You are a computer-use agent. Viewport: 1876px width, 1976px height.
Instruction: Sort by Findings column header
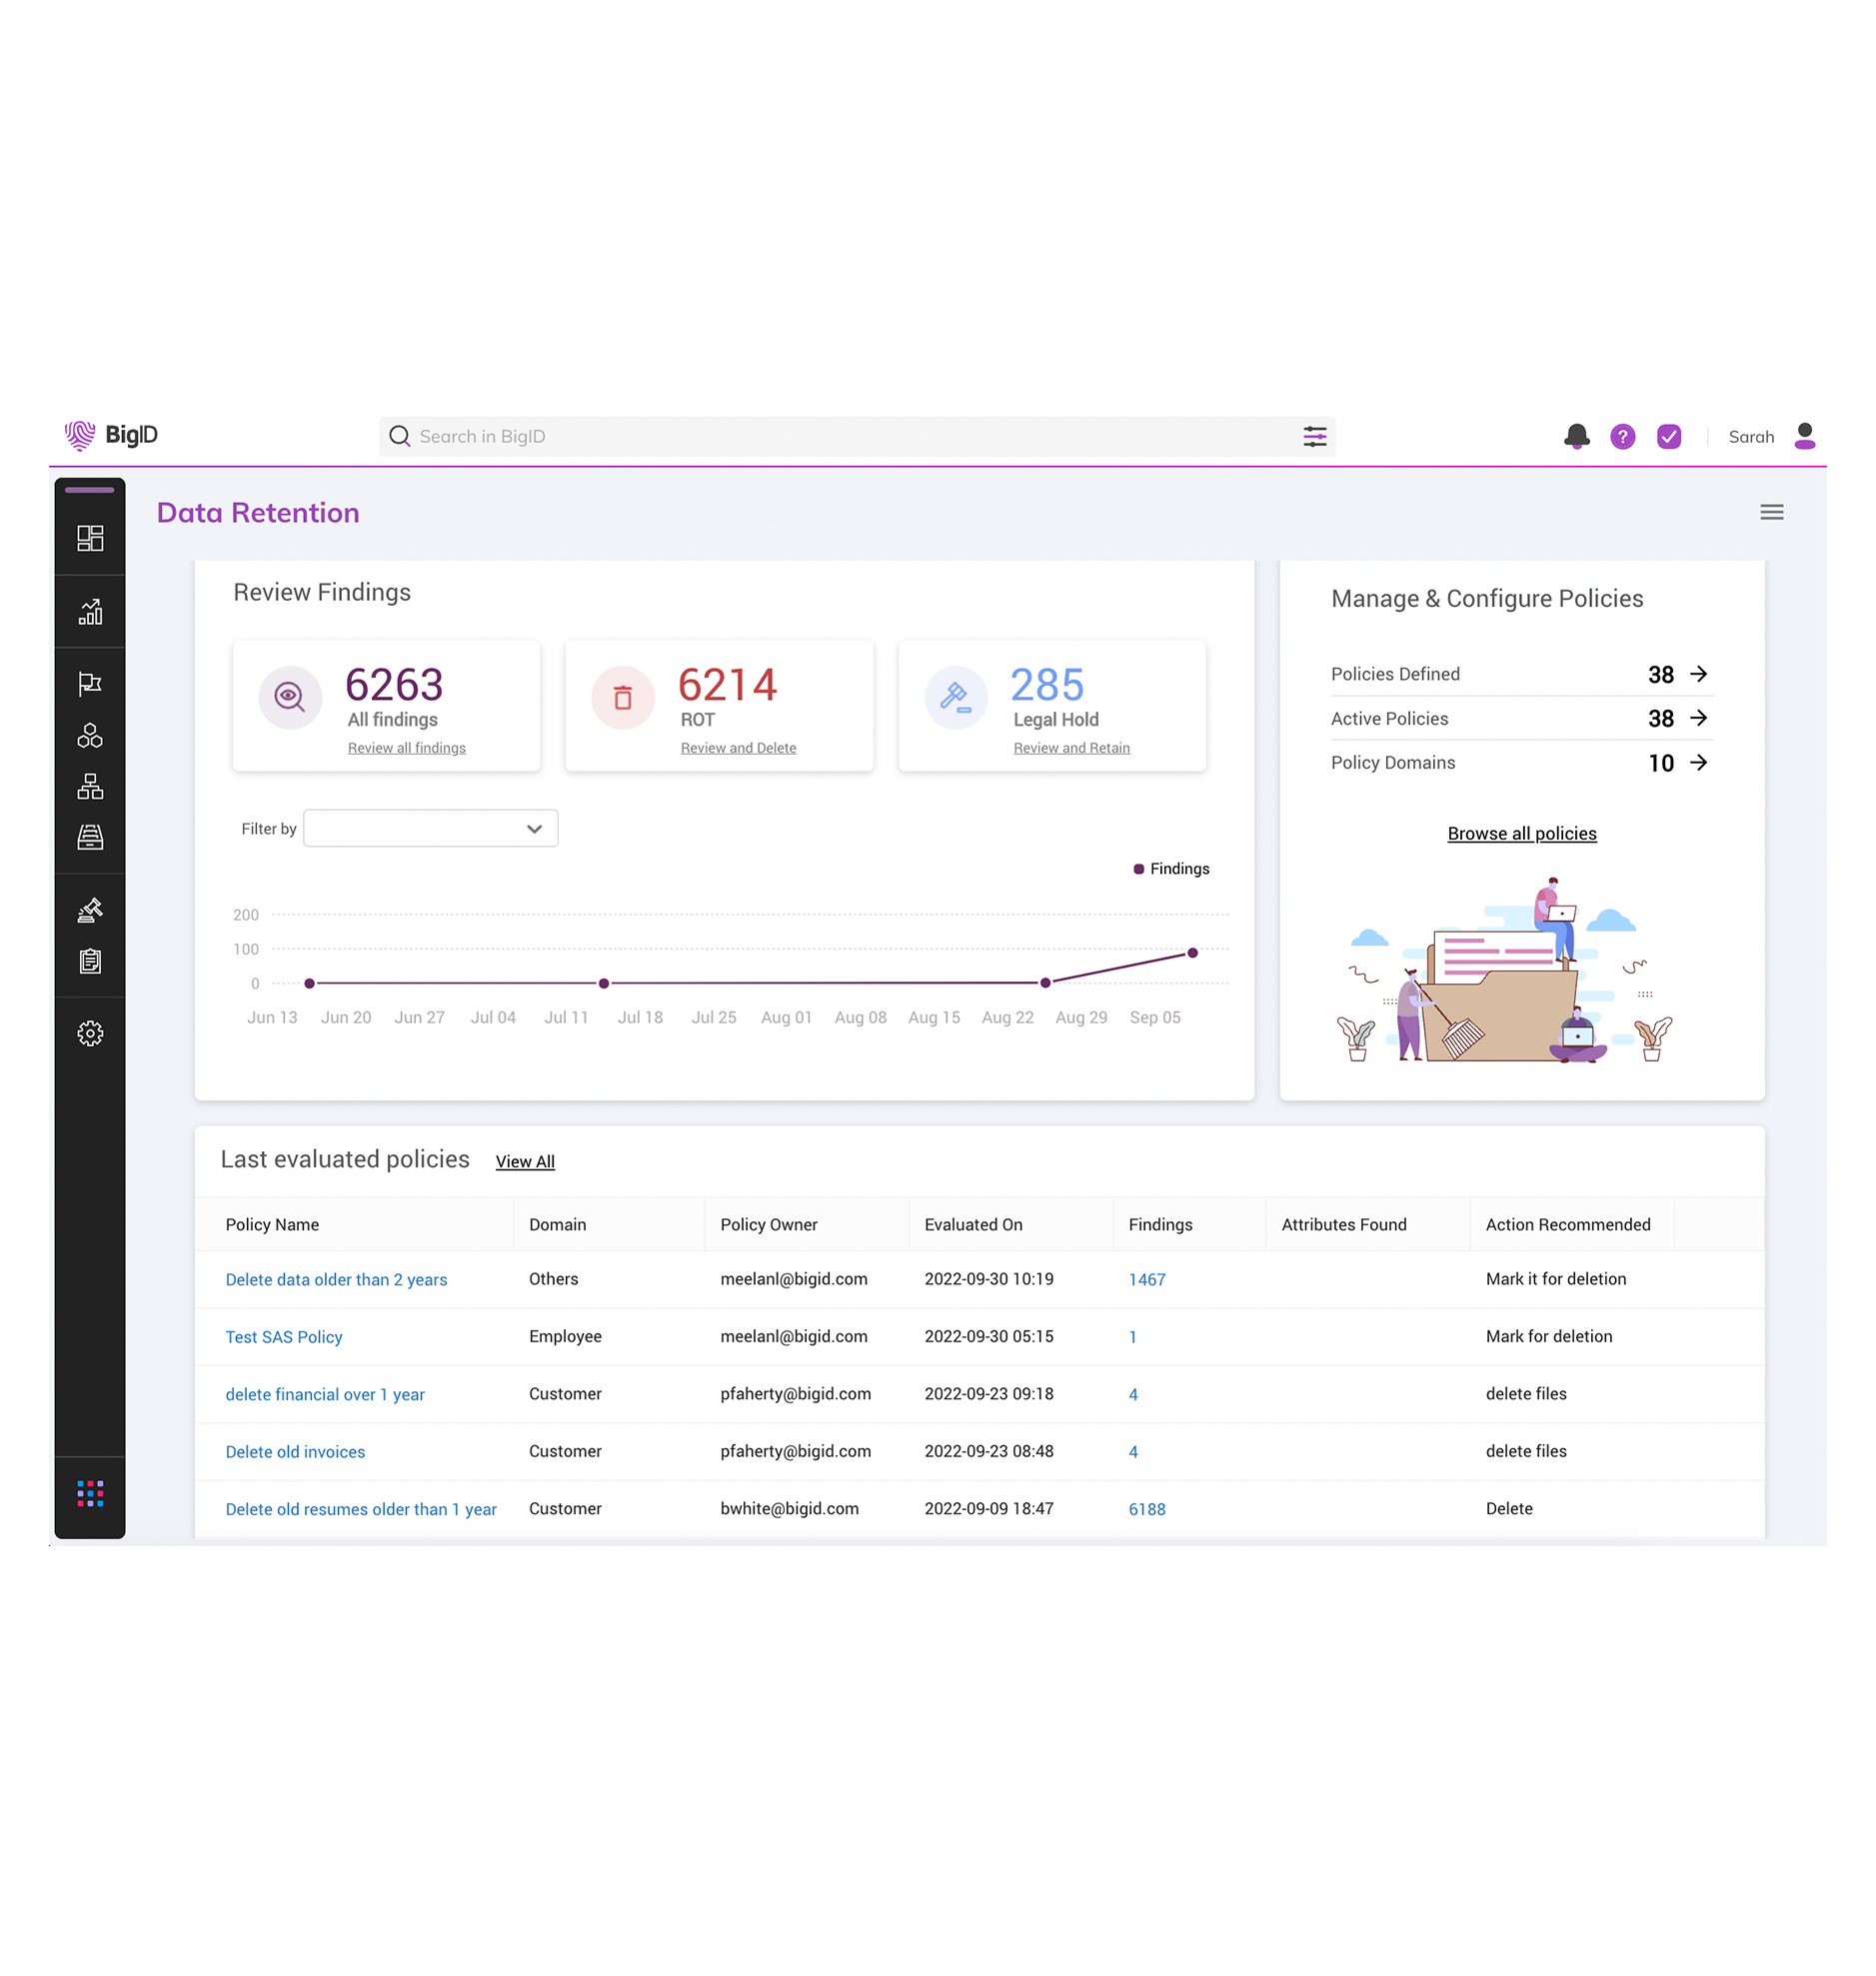[1161, 1225]
